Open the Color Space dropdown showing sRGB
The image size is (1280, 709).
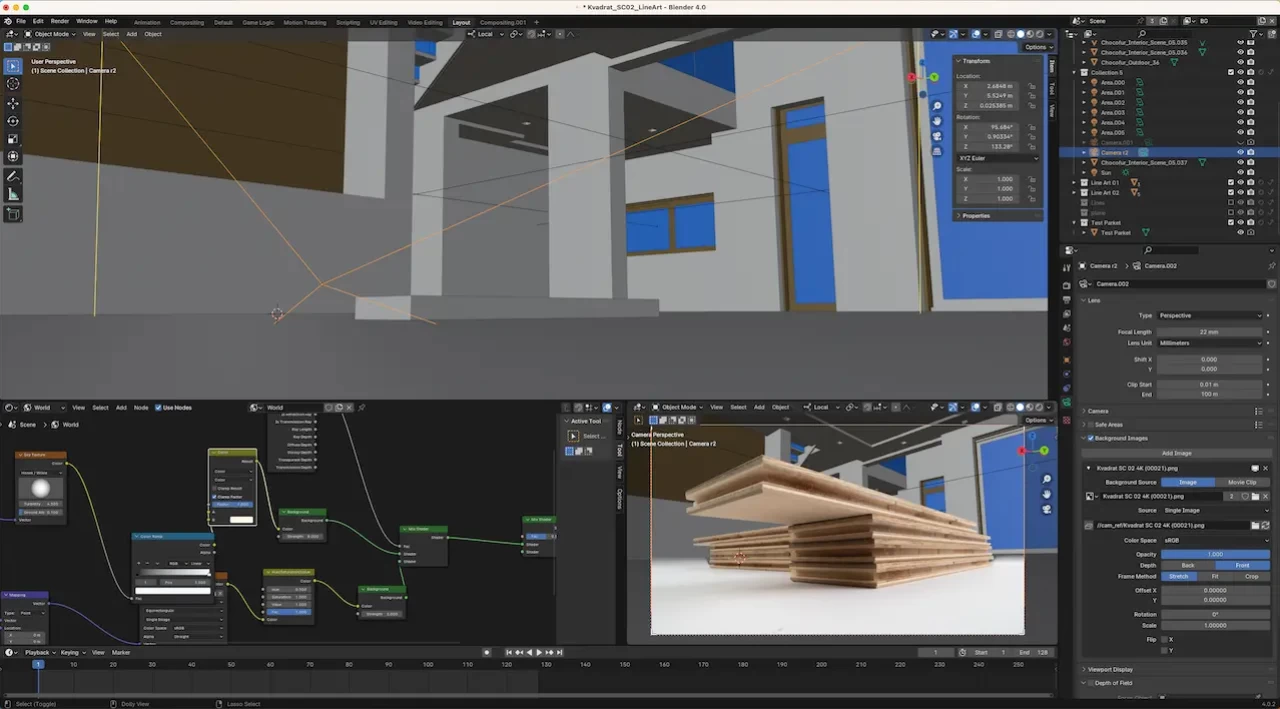pos(1215,540)
